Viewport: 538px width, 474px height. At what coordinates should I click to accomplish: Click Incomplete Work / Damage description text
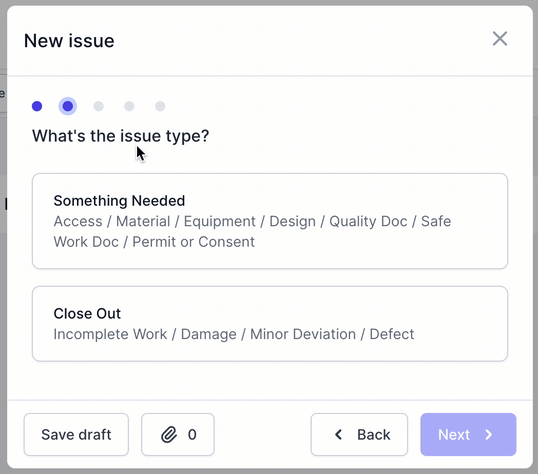[234, 334]
